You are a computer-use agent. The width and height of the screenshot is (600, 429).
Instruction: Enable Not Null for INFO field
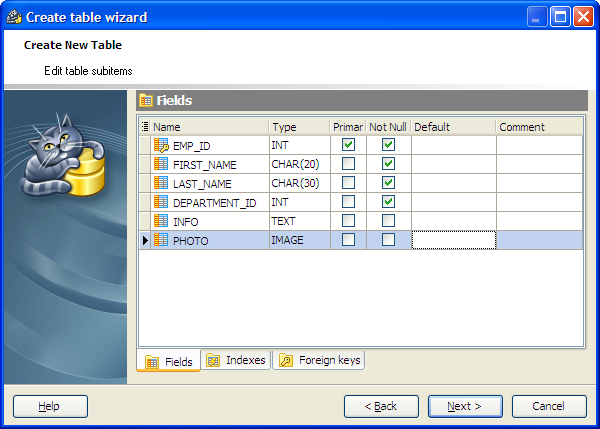(389, 221)
